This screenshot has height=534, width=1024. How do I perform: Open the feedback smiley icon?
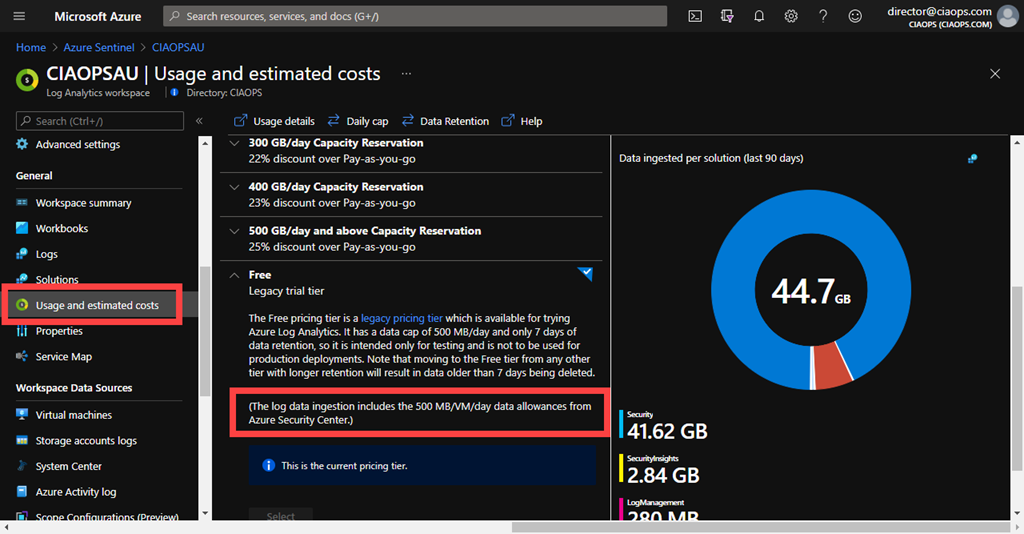[x=855, y=16]
